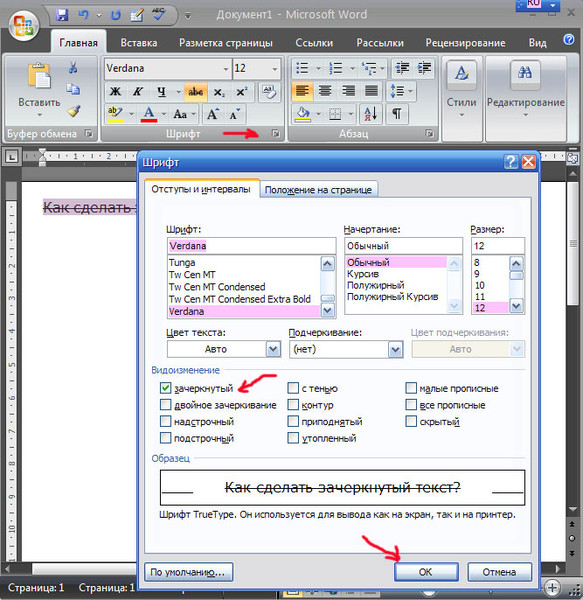
Task: Copy selection in clipboard group
Action: tap(73, 90)
